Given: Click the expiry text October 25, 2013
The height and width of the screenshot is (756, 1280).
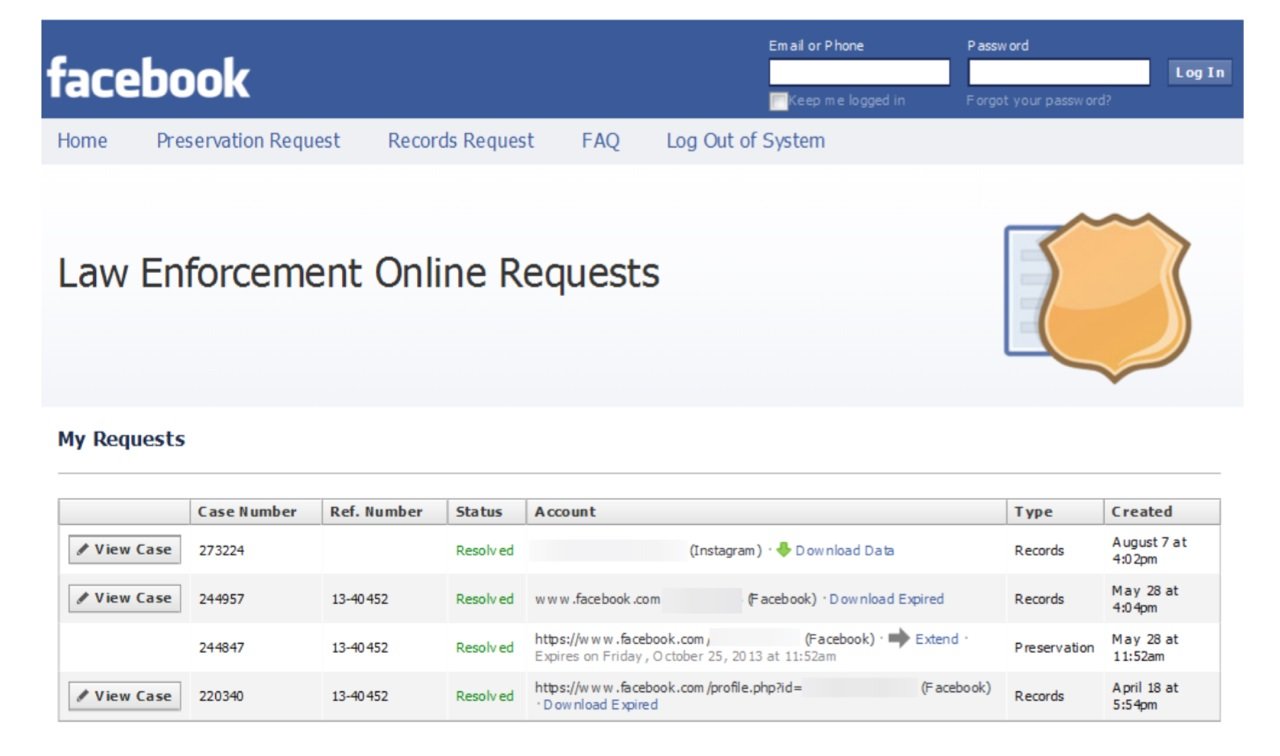Looking at the screenshot, I should [685, 656].
